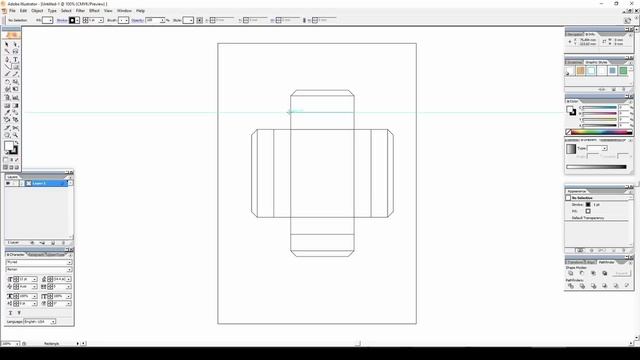Select the Hand tool
The image size is (640, 360).
[7, 135]
